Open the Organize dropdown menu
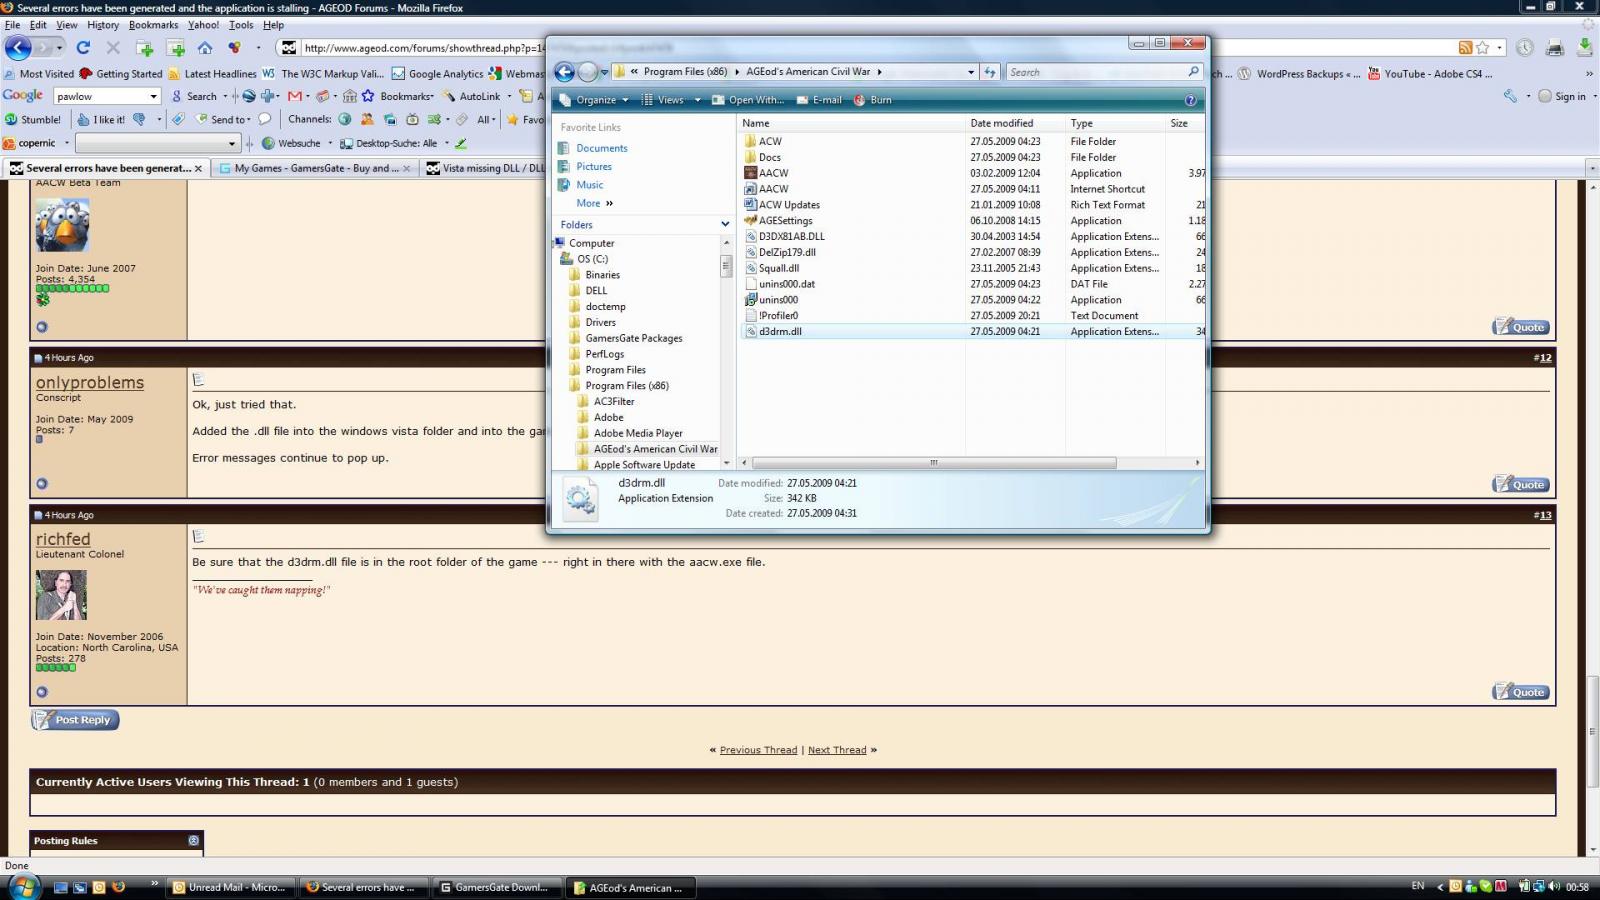Screen dimensions: 1600x900 595,100
